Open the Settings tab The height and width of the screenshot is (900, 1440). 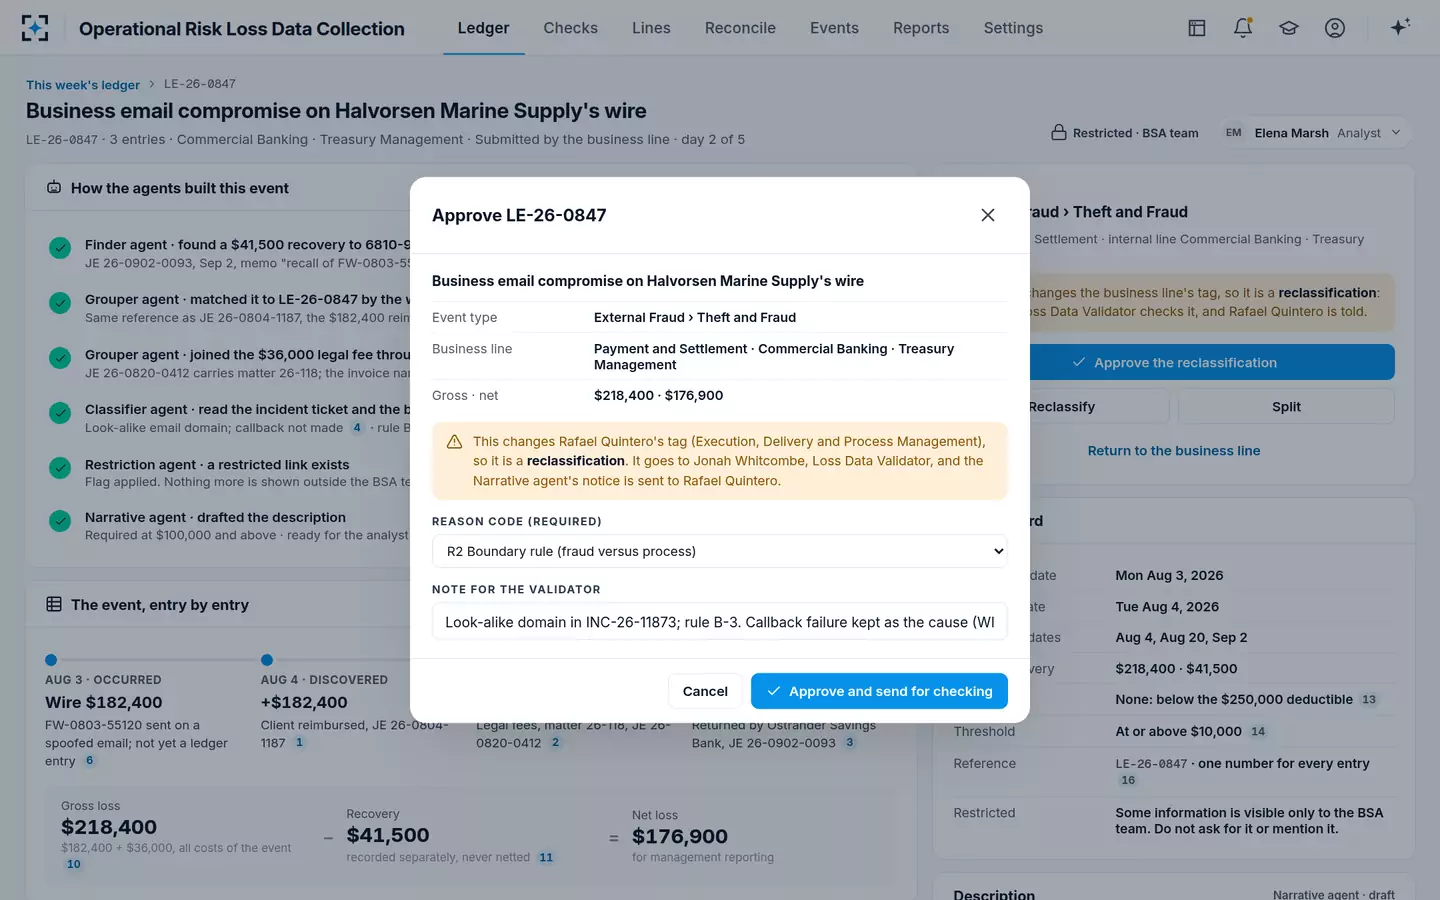coord(1013,28)
